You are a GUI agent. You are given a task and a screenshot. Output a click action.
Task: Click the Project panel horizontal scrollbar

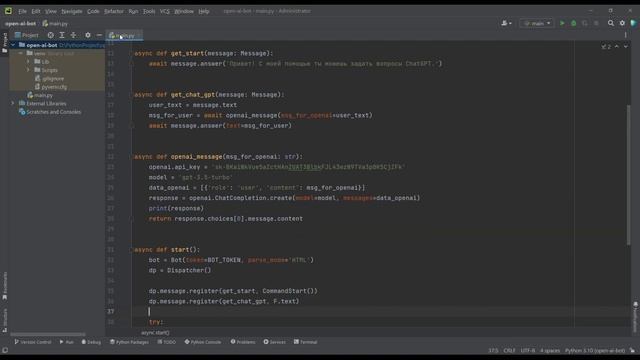[x=48, y=334]
